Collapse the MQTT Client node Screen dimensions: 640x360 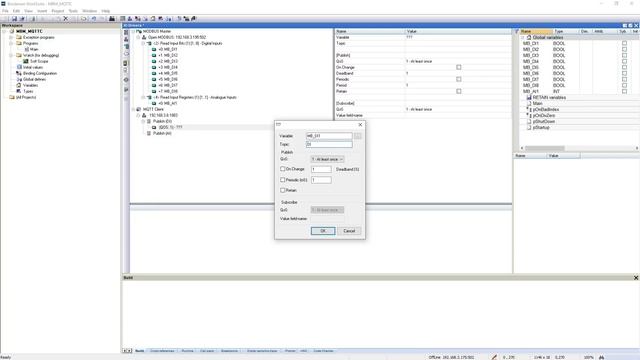133,109
